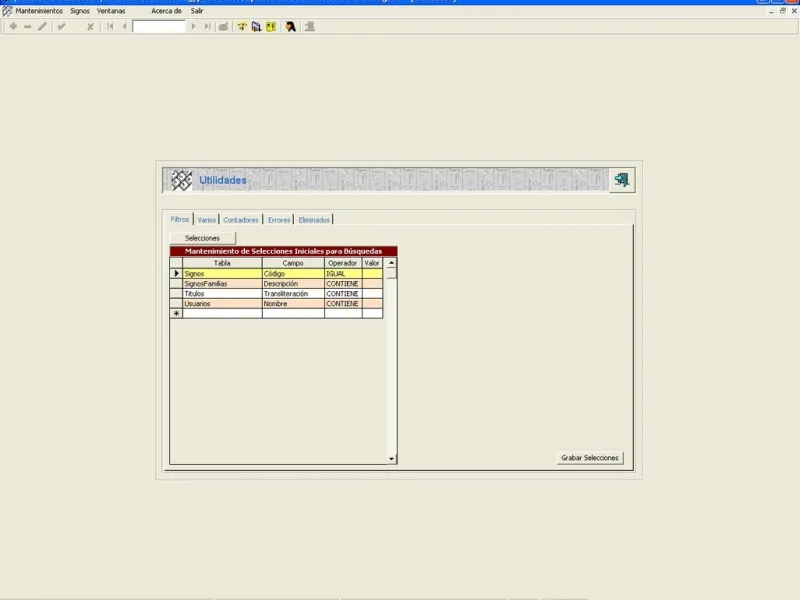Restore the inner window with restore button
Screen dimensions: 800x600
[783, 11]
